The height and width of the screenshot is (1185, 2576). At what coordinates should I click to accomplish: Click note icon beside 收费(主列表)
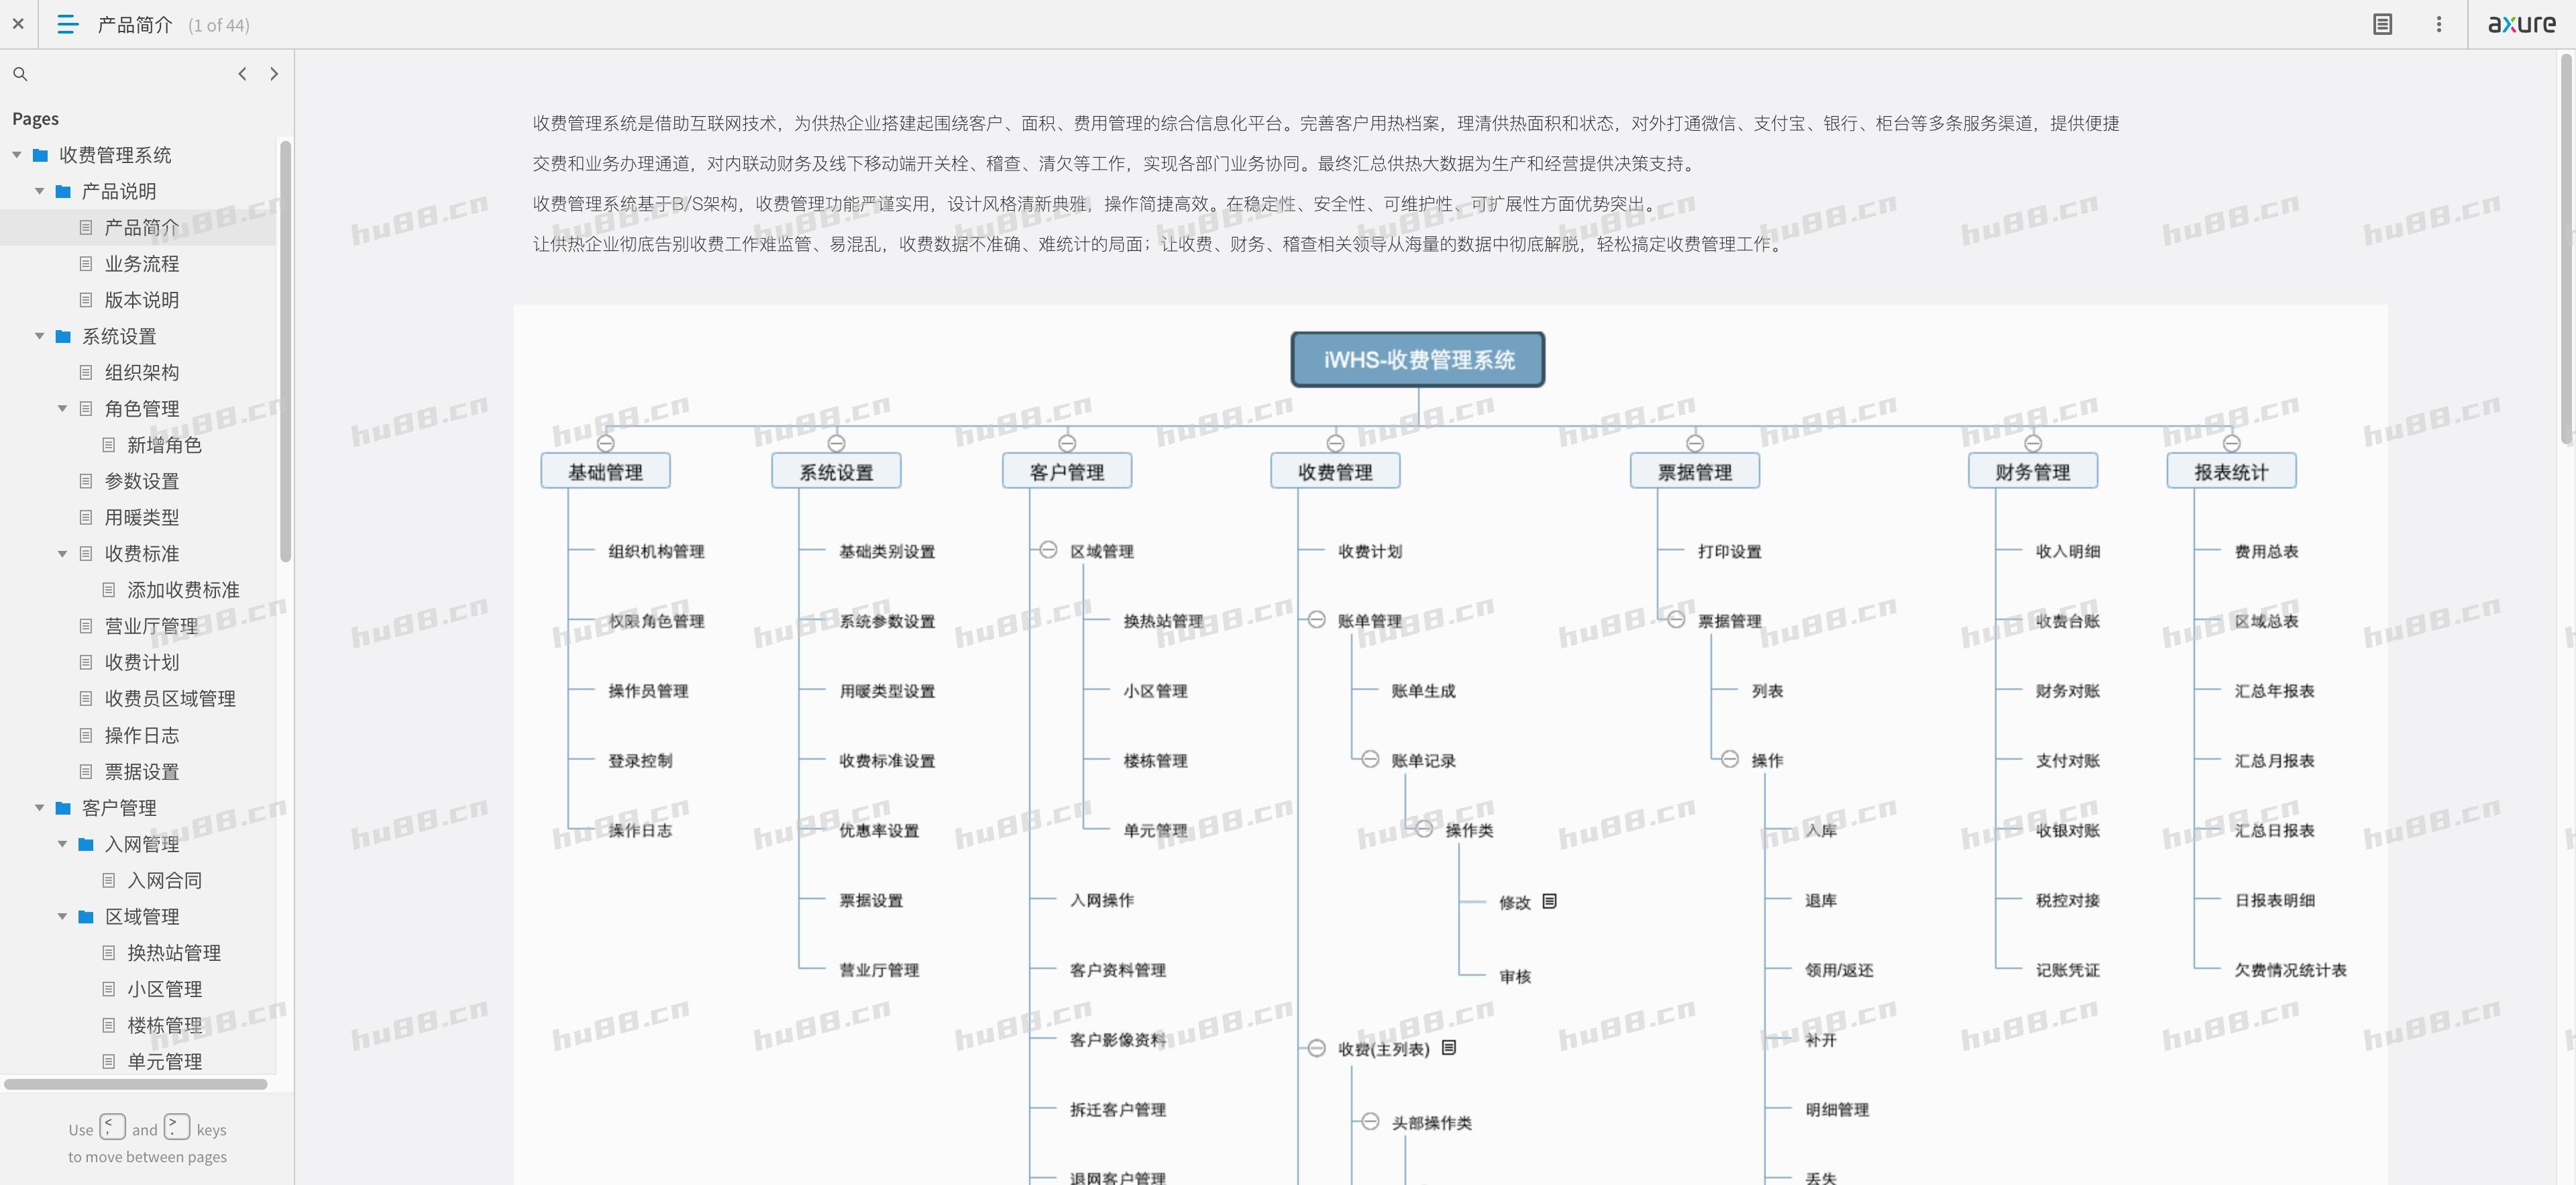pyautogui.click(x=1448, y=1047)
